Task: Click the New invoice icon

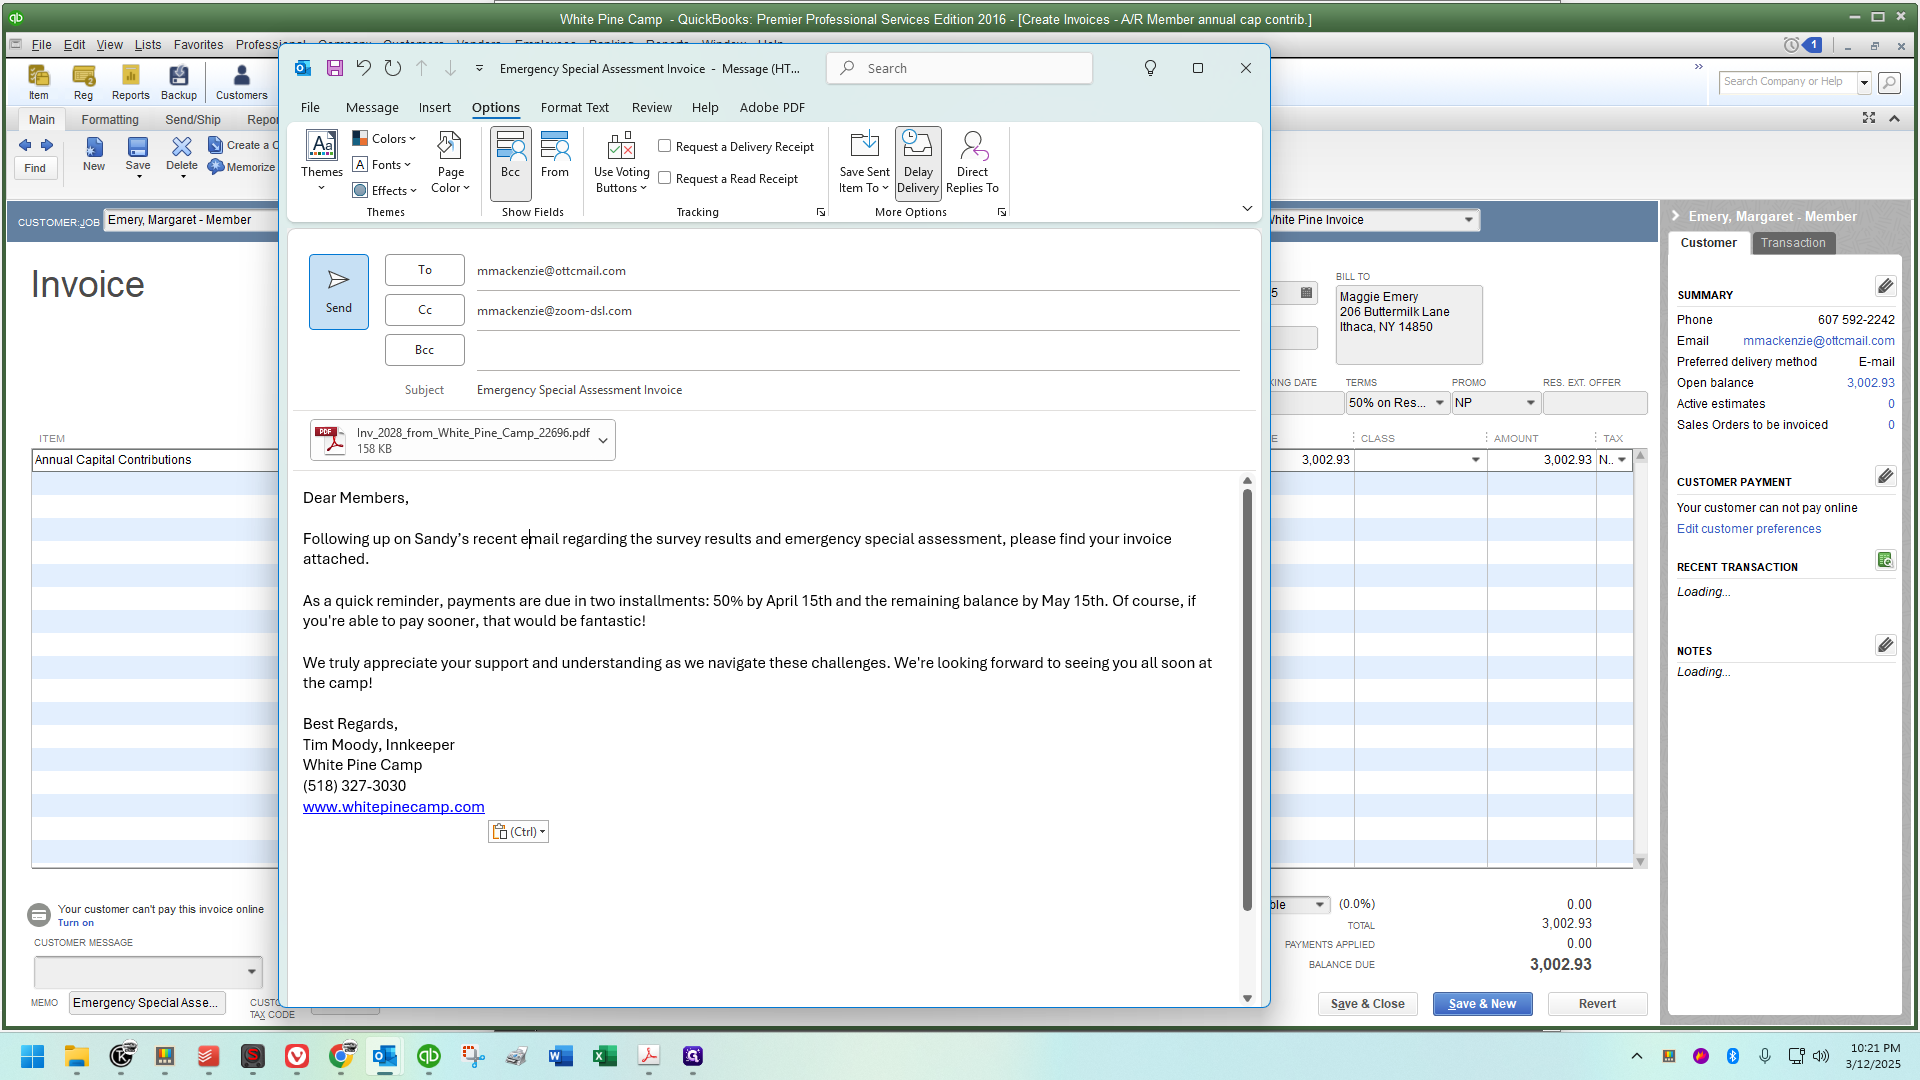Action: pyautogui.click(x=93, y=154)
